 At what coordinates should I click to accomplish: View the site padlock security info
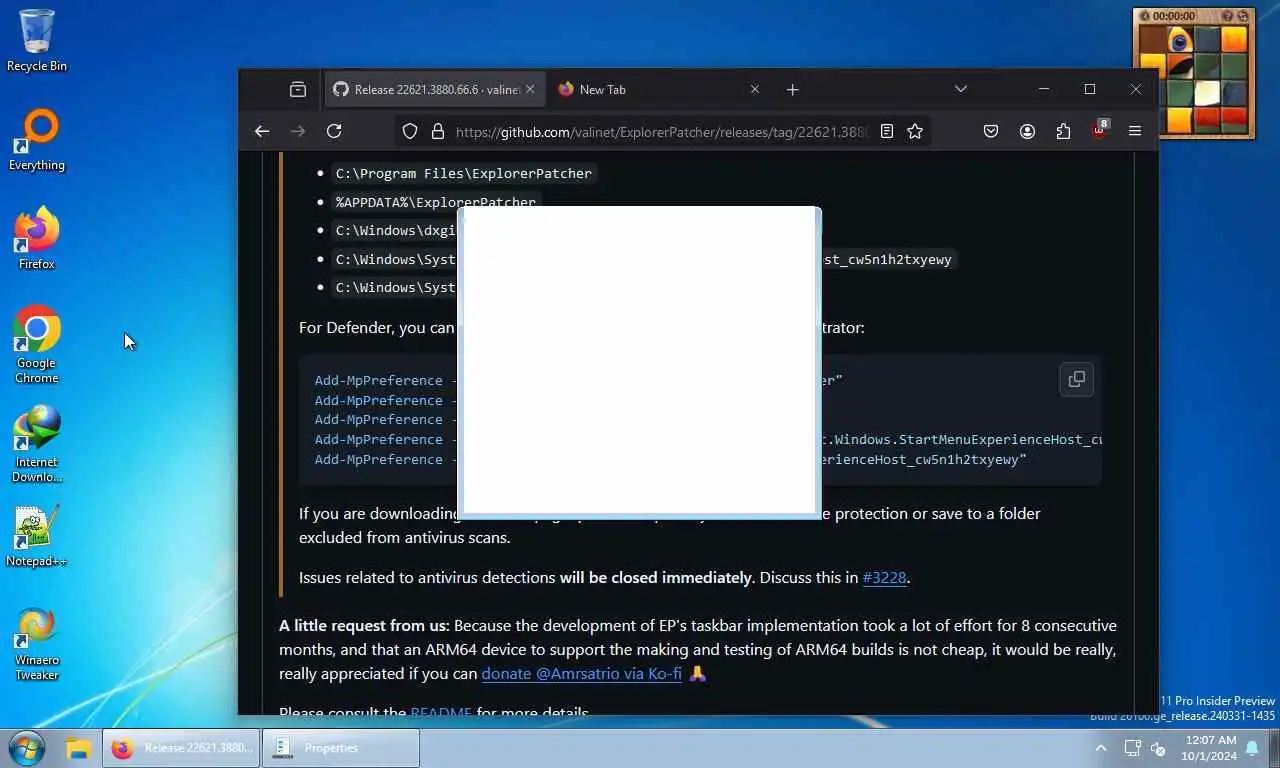pos(437,131)
